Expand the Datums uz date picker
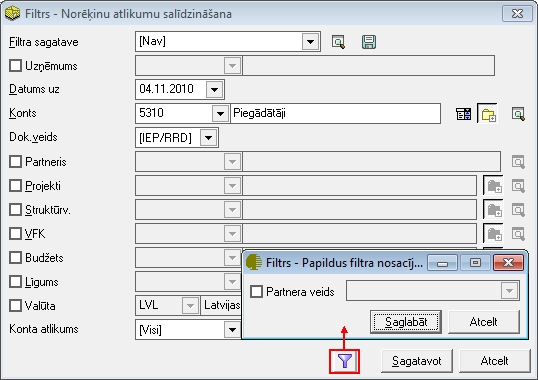The image size is (538, 380). [214, 90]
